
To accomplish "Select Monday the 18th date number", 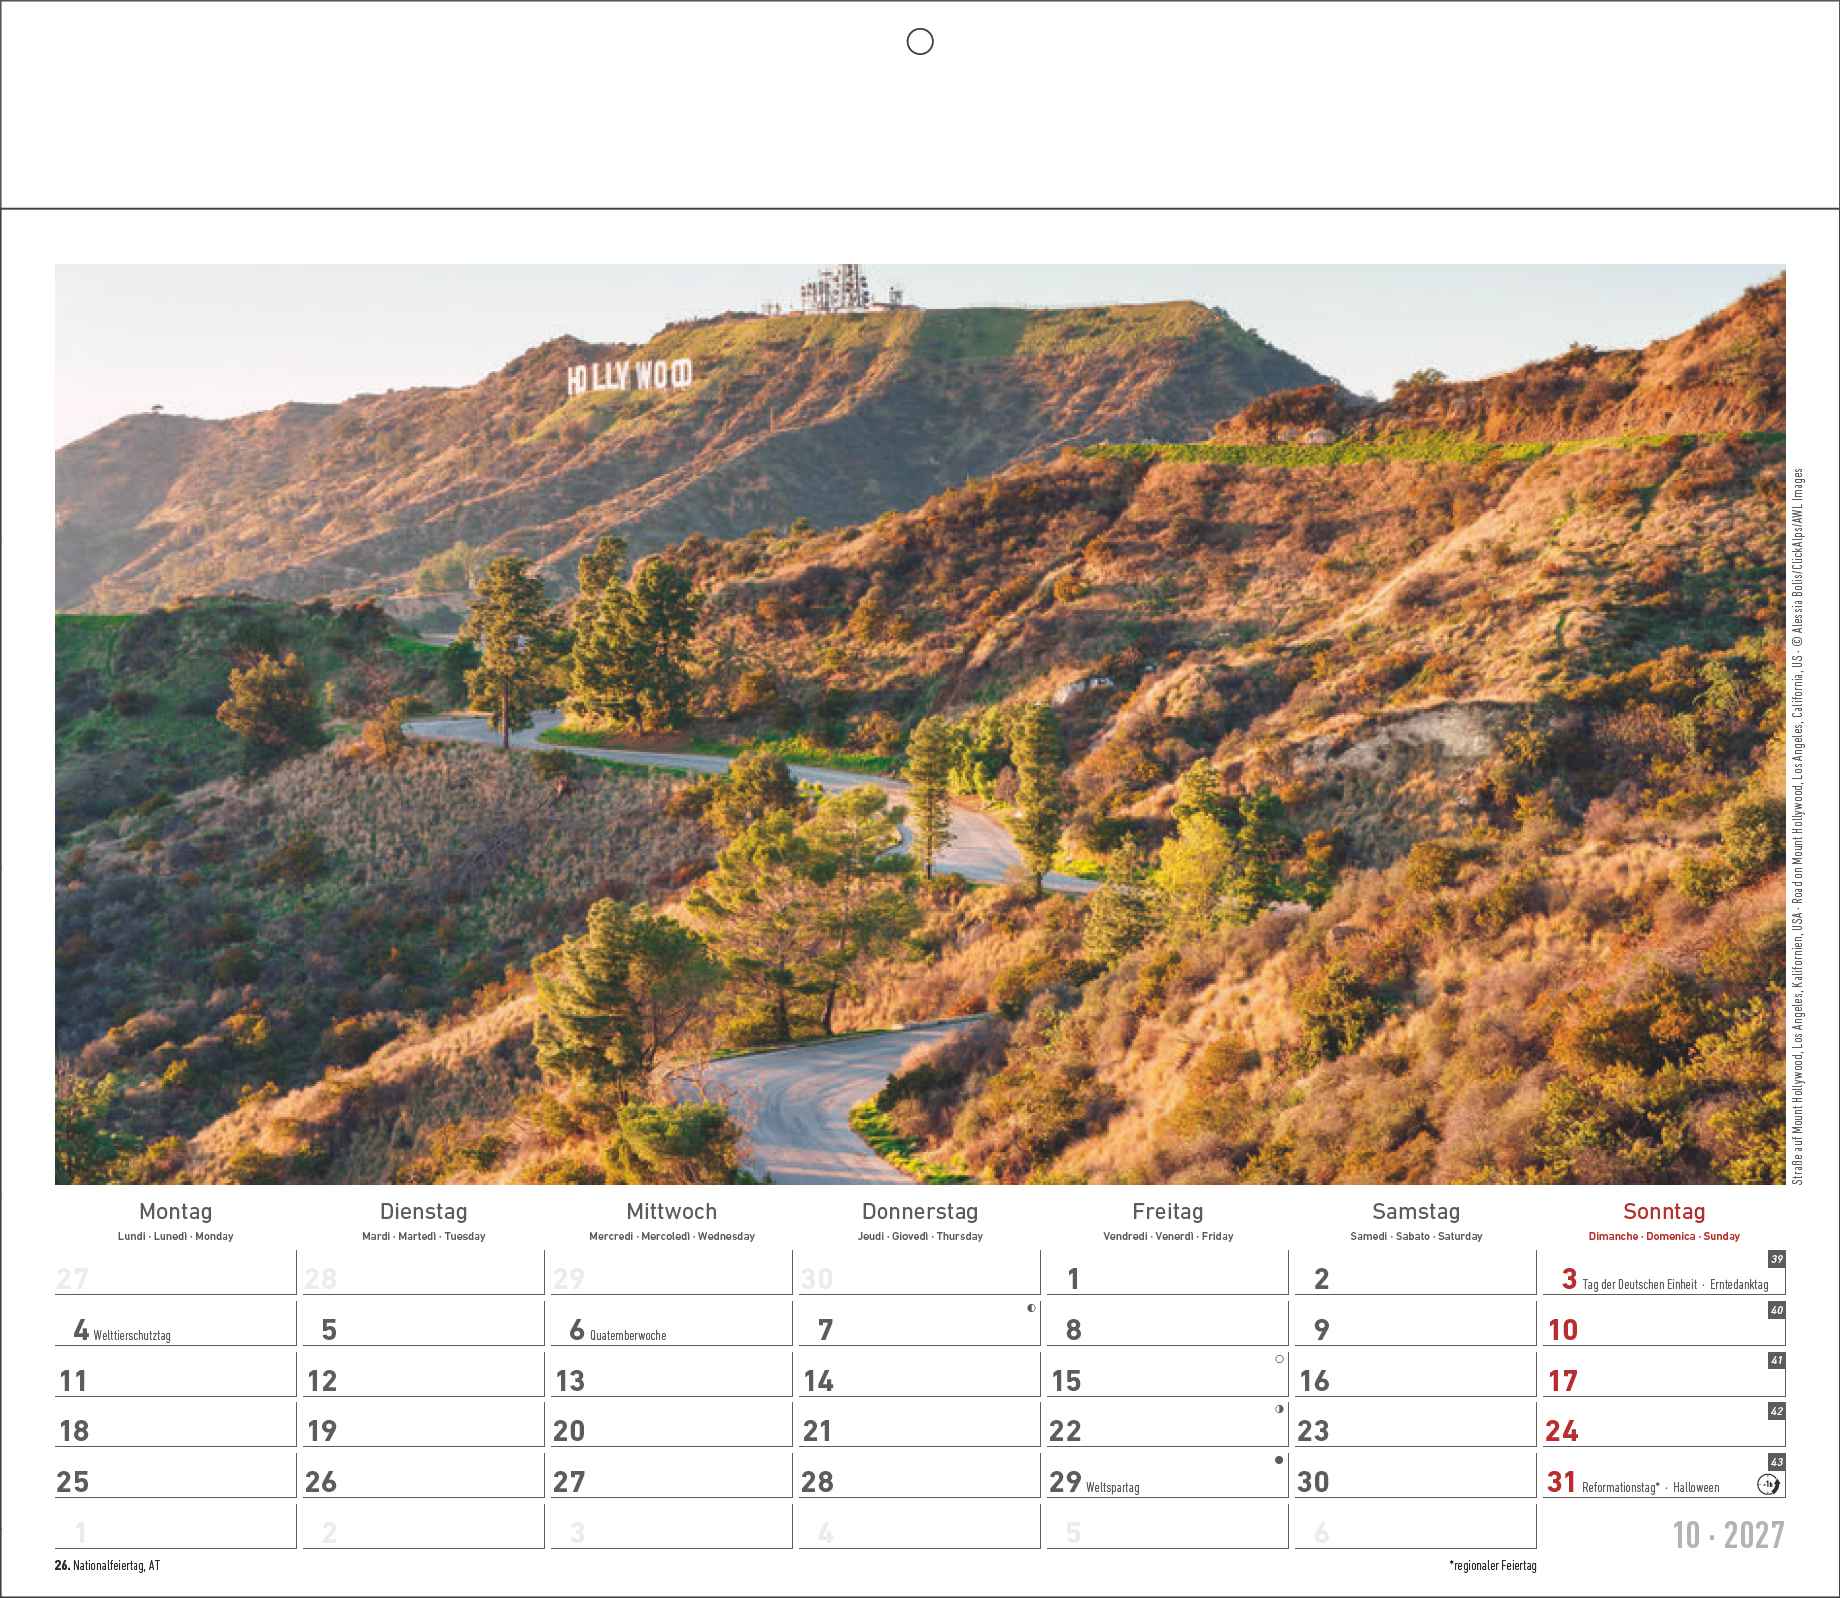I will click(x=74, y=1431).
